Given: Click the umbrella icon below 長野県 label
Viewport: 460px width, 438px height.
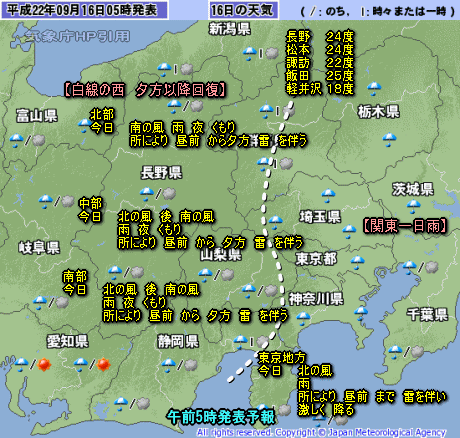Looking at the screenshot, I should [x=147, y=194].
